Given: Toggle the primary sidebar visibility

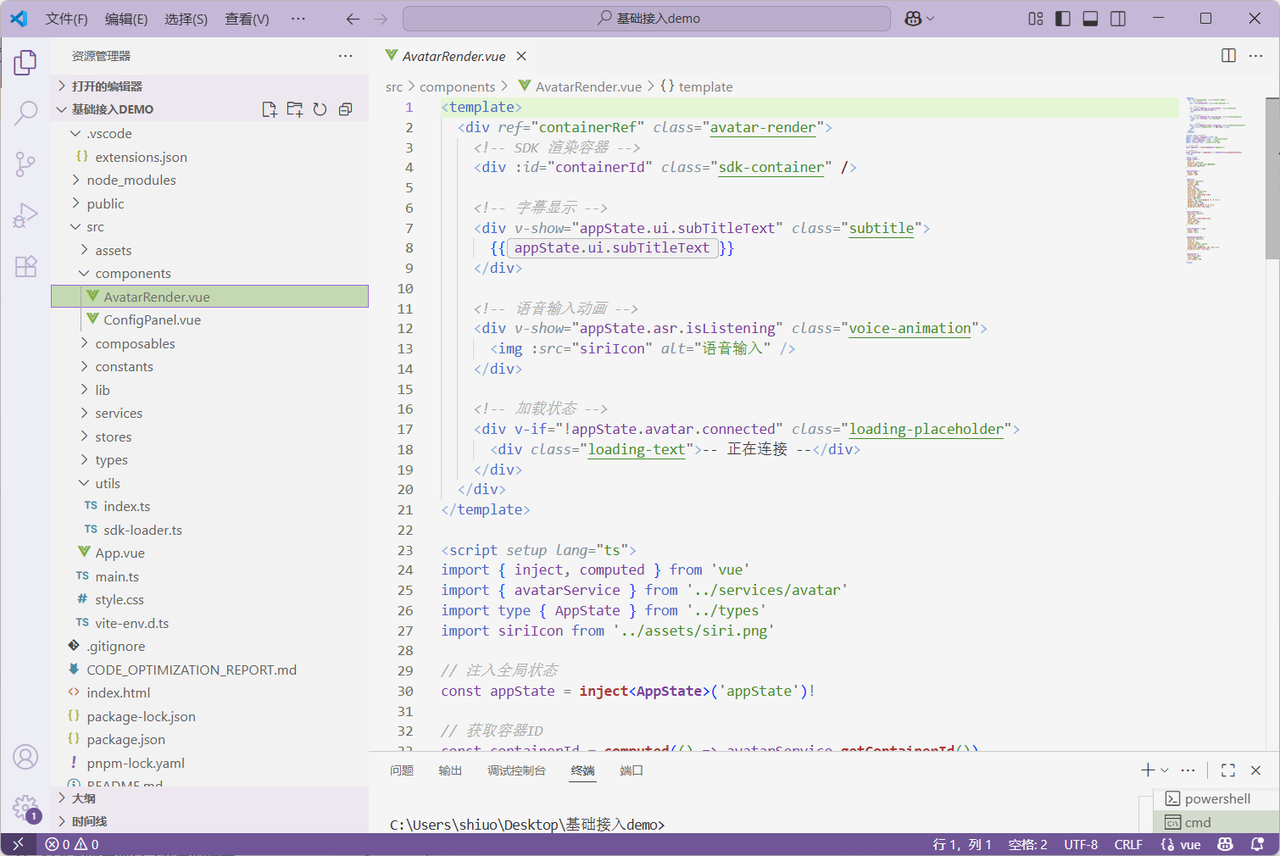Looking at the screenshot, I should [x=1063, y=19].
